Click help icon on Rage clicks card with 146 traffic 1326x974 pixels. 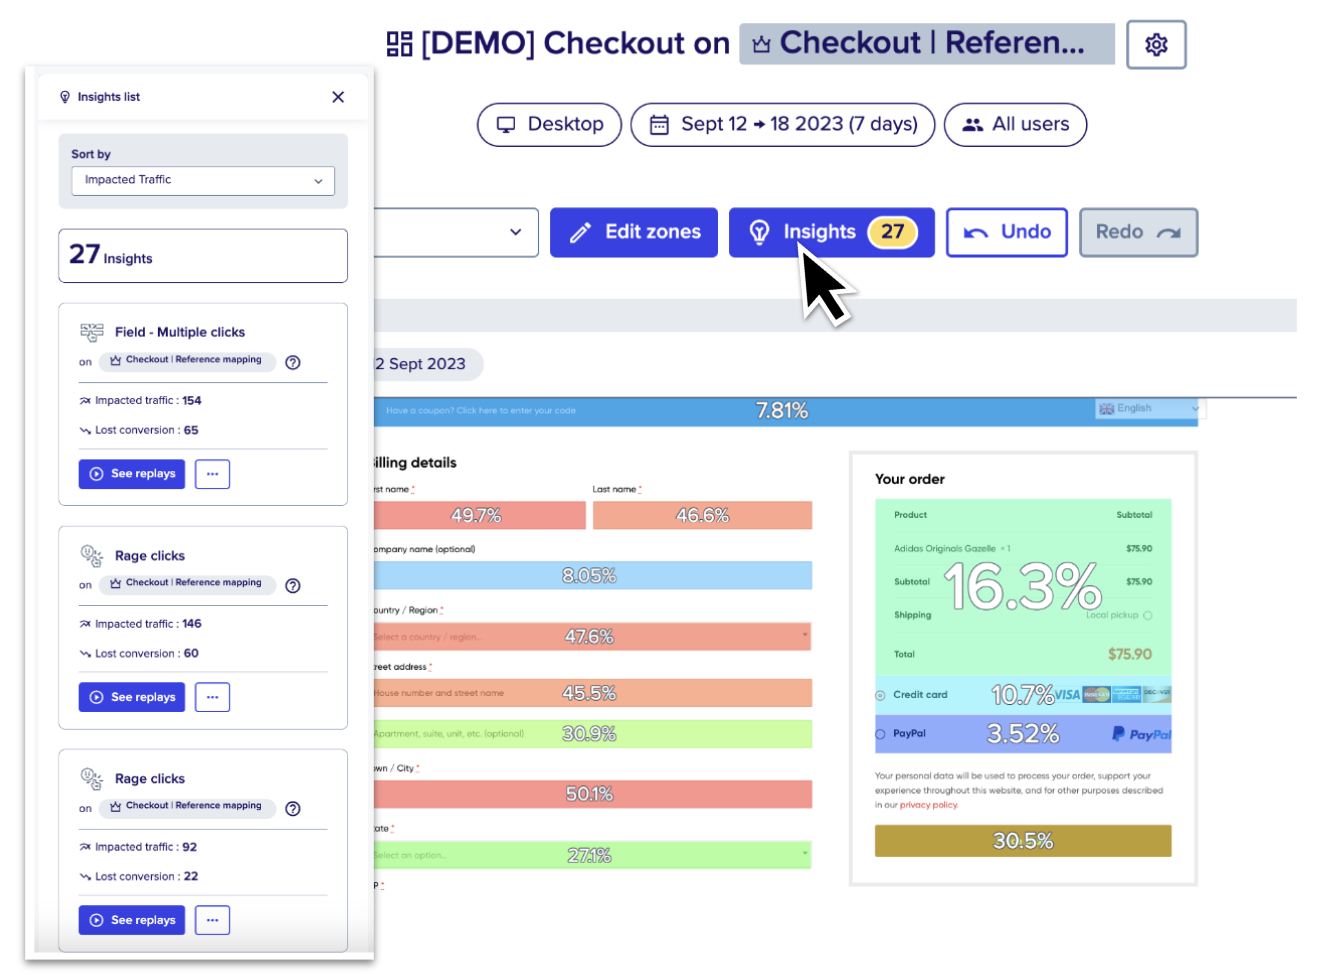tap(293, 586)
